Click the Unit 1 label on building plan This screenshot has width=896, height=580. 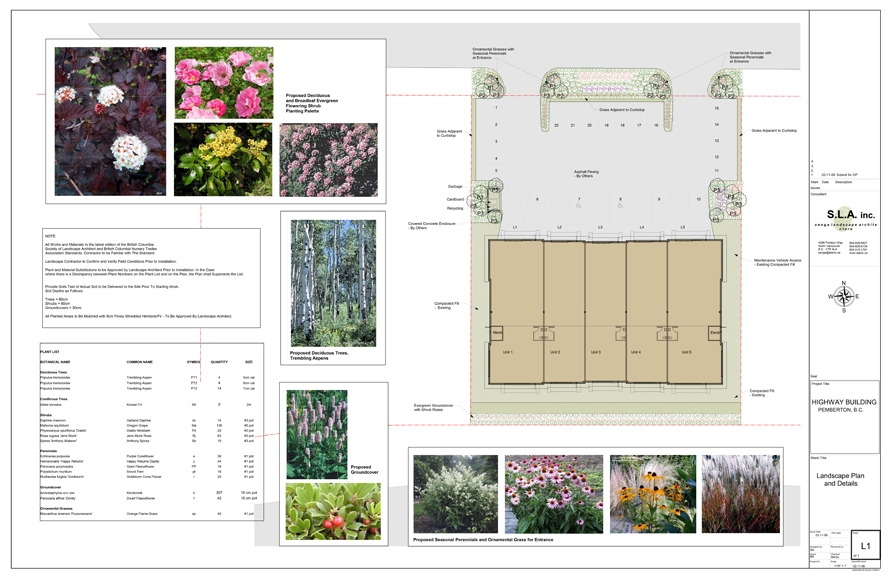coord(508,352)
